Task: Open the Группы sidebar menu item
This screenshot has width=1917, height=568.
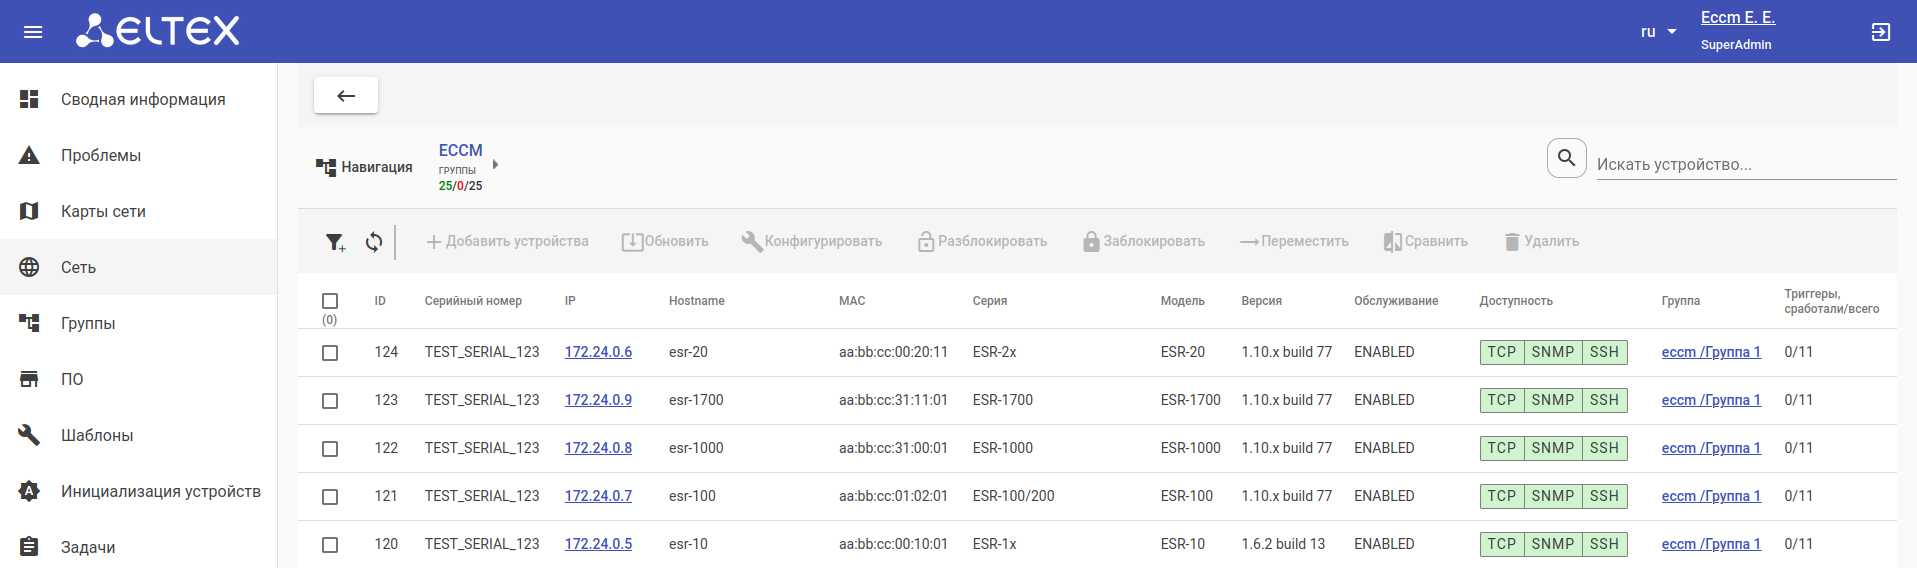Action: tap(88, 323)
